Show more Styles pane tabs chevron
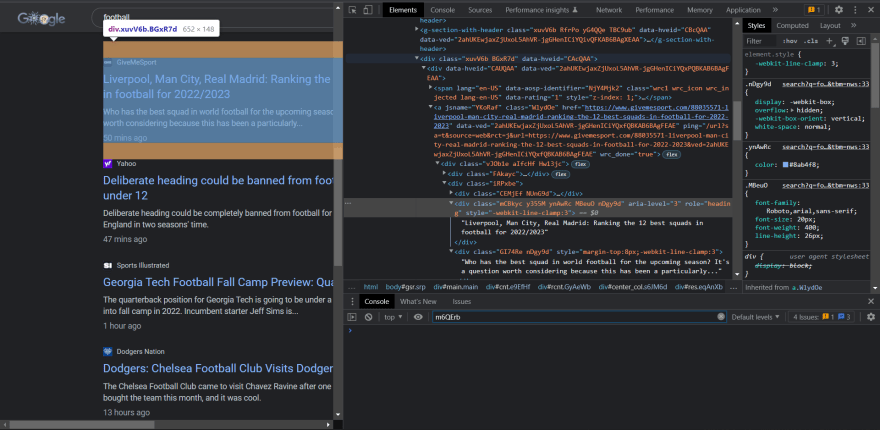 click(x=853, y=25)
